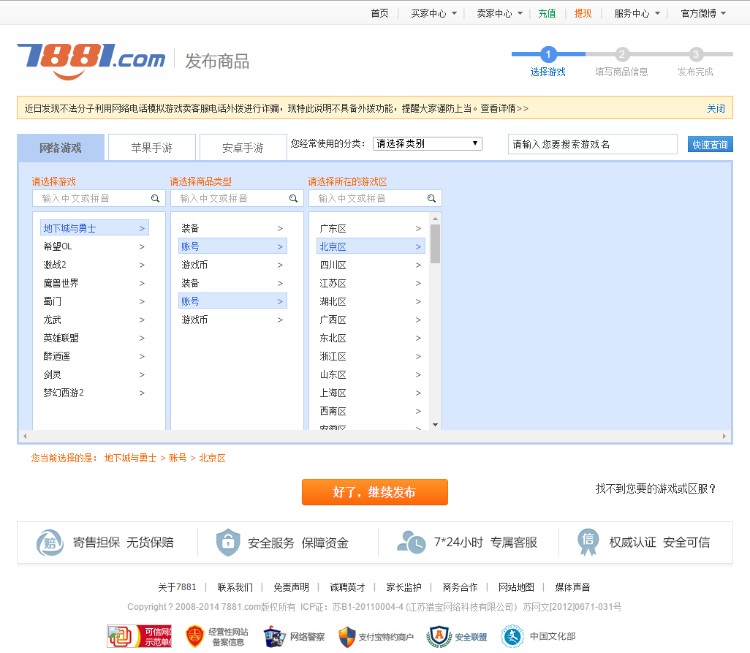Click 找不到您要的游戏或区服？ link
The height and width of the screenshot is (653, 750).
point(656,489)
